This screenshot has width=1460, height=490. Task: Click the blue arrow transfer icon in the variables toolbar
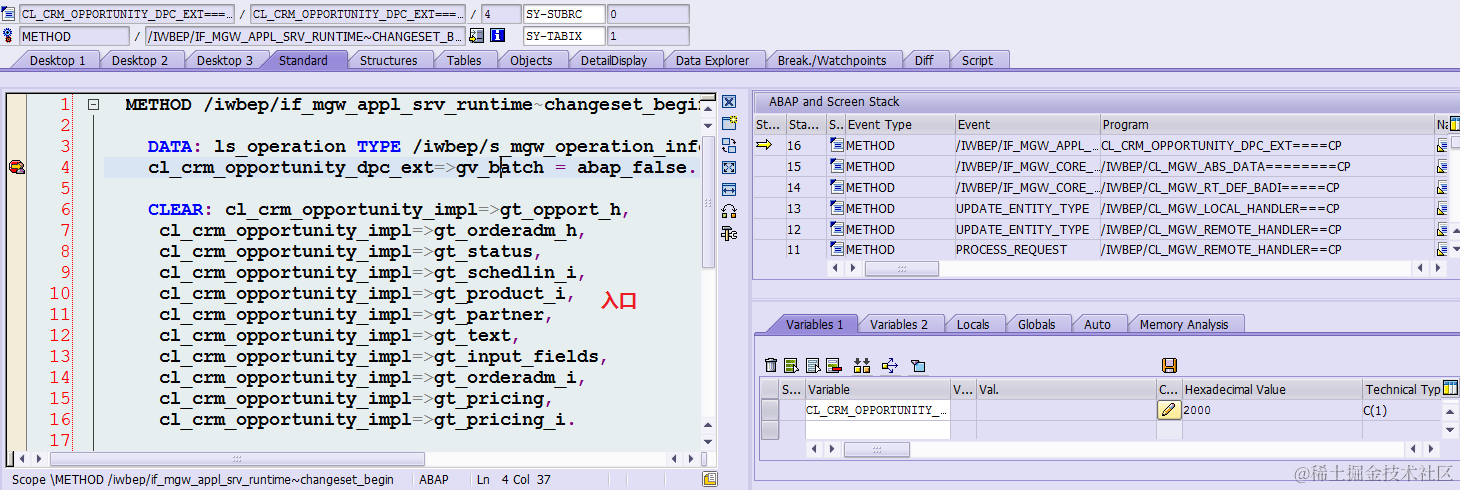(x=890, y=366)
